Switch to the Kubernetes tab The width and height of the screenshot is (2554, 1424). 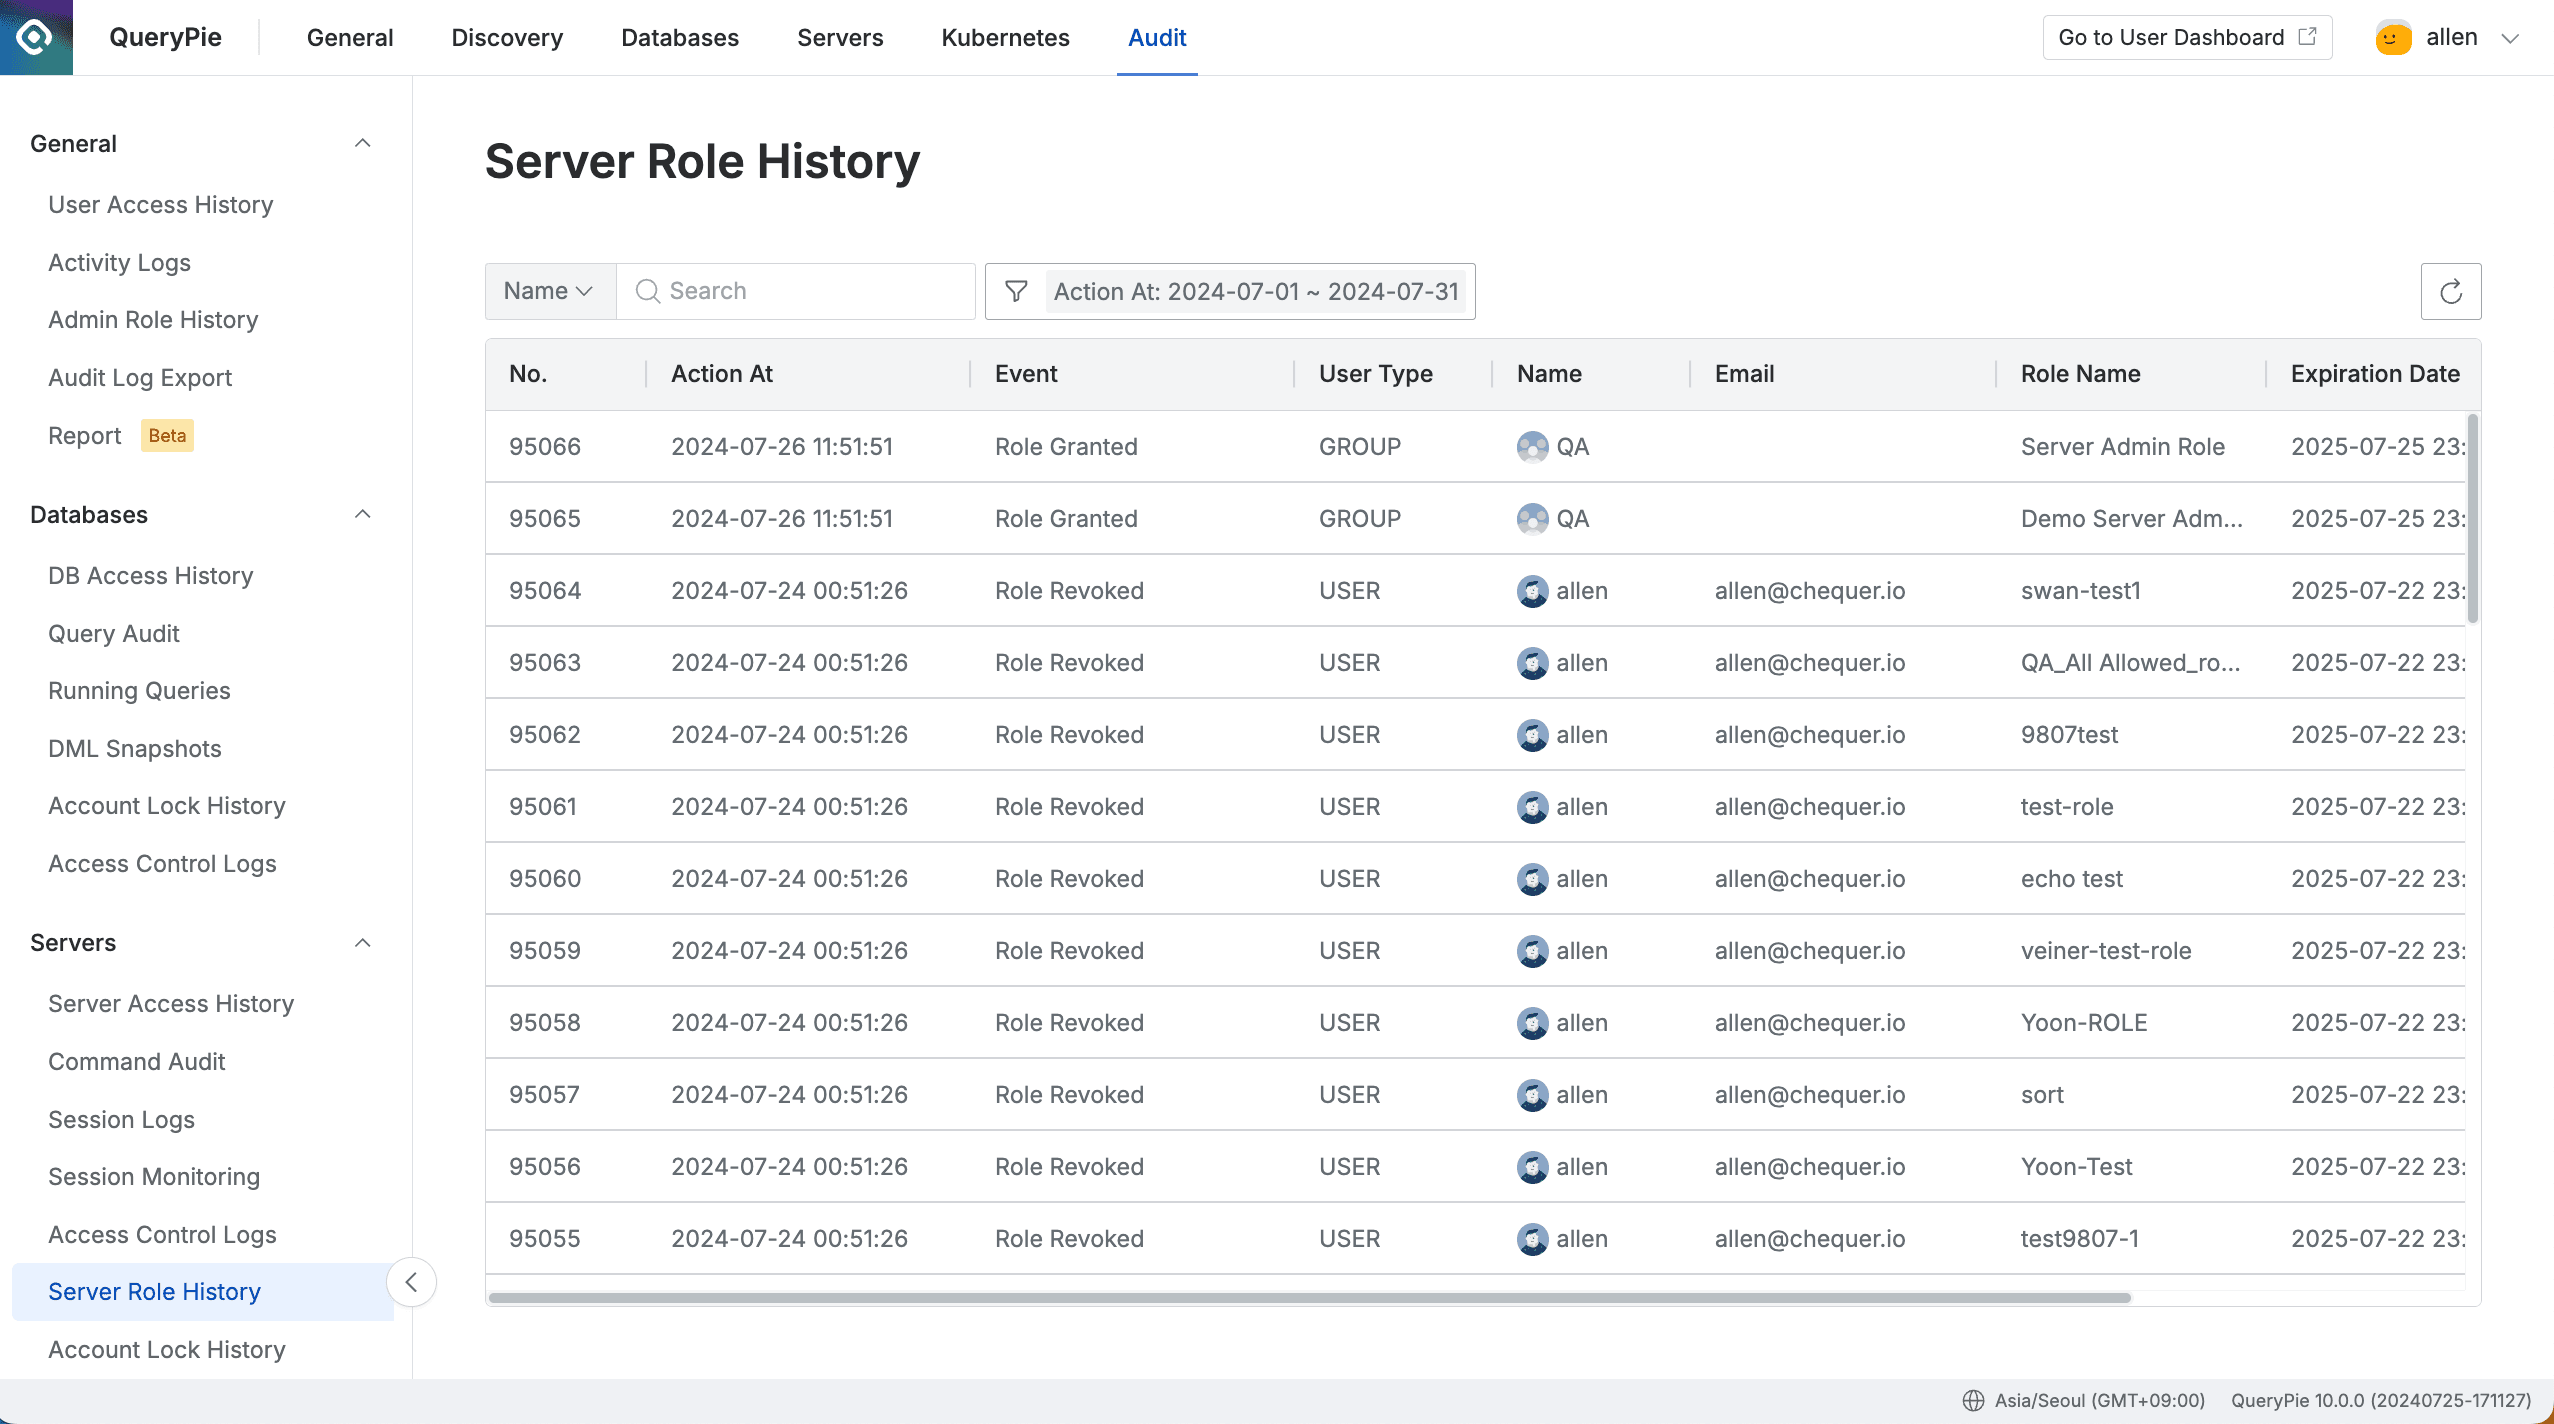[1004, 37]
